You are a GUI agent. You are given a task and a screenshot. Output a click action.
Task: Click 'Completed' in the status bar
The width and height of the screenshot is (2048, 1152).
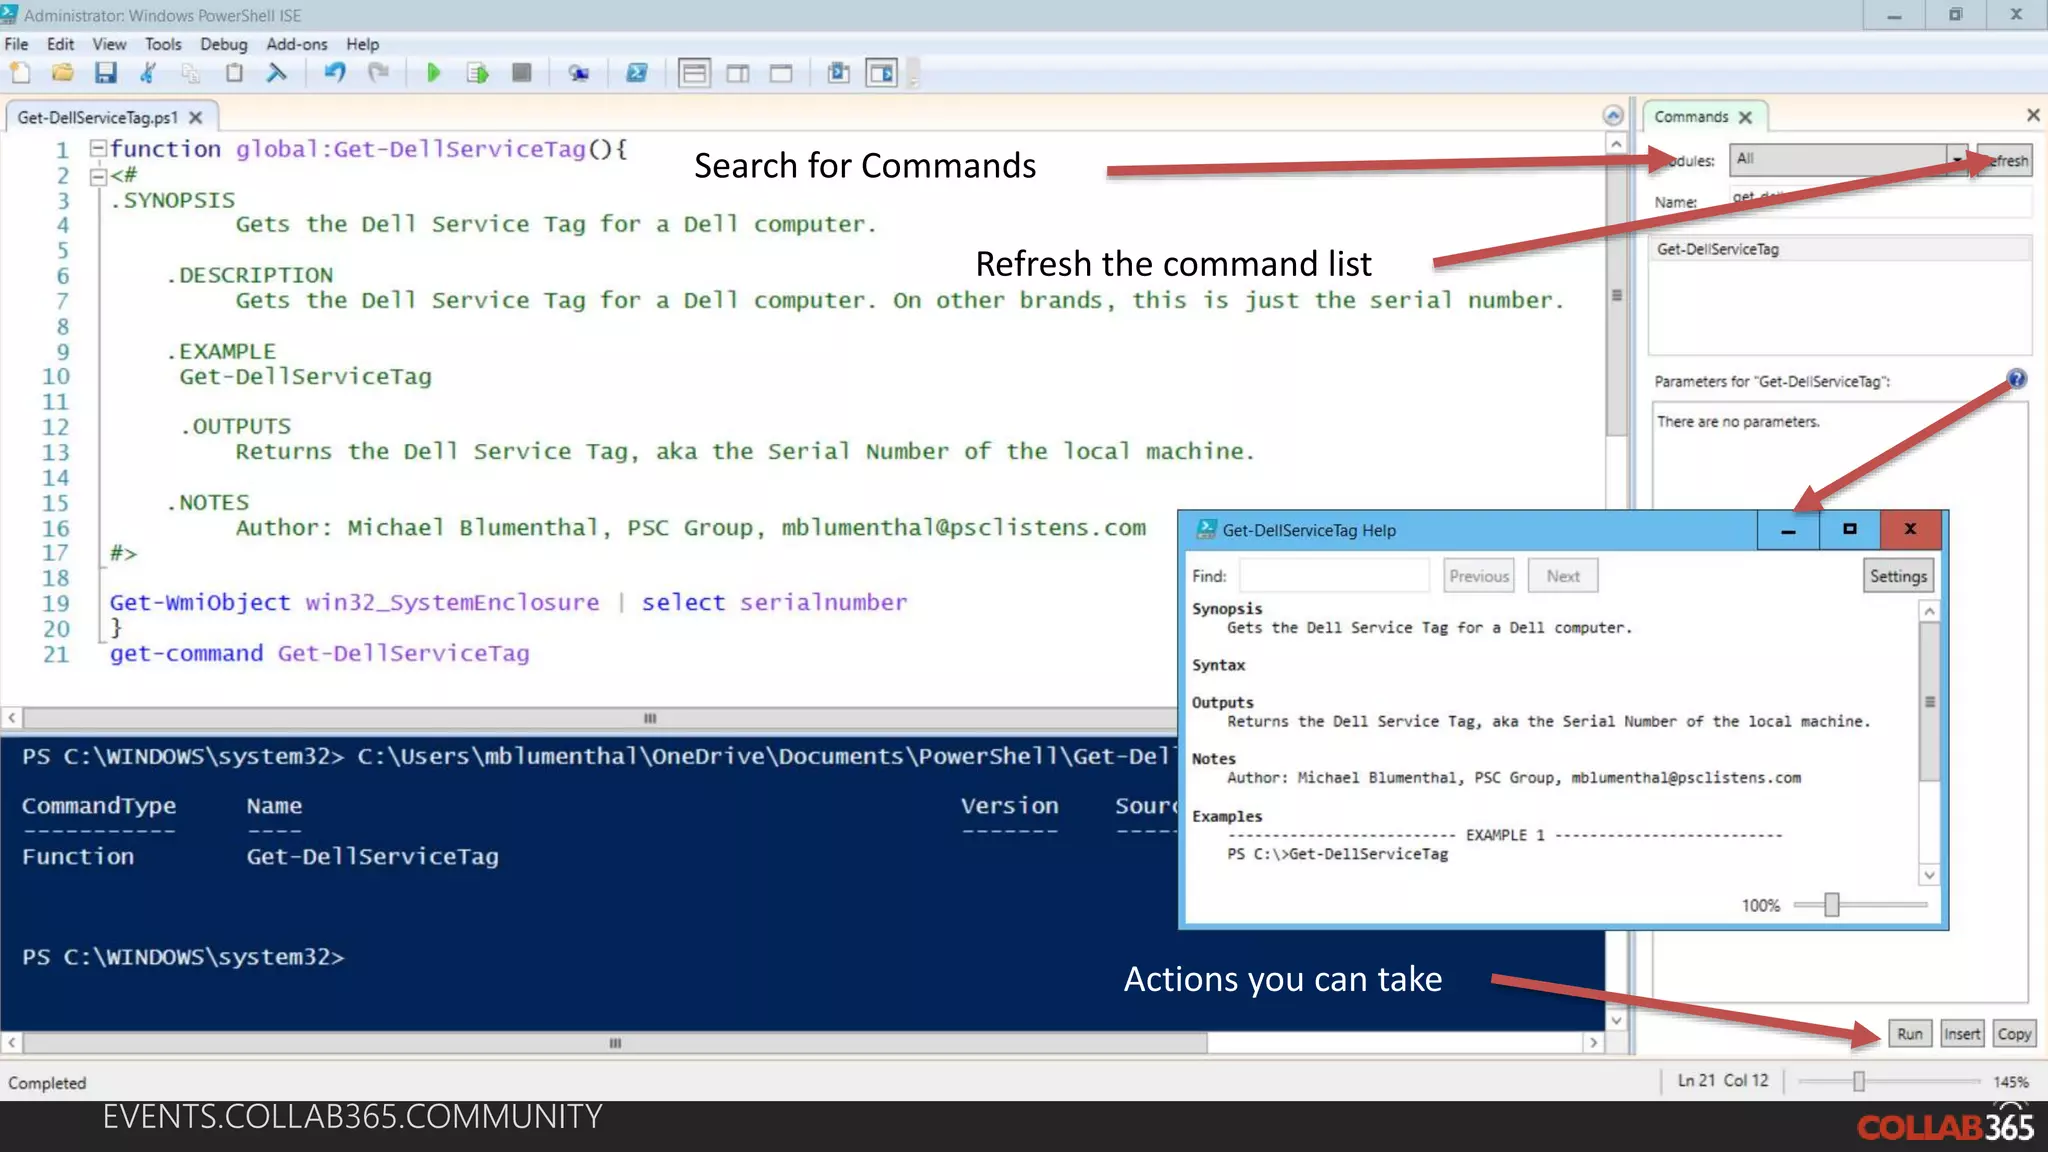(47, 1083)
